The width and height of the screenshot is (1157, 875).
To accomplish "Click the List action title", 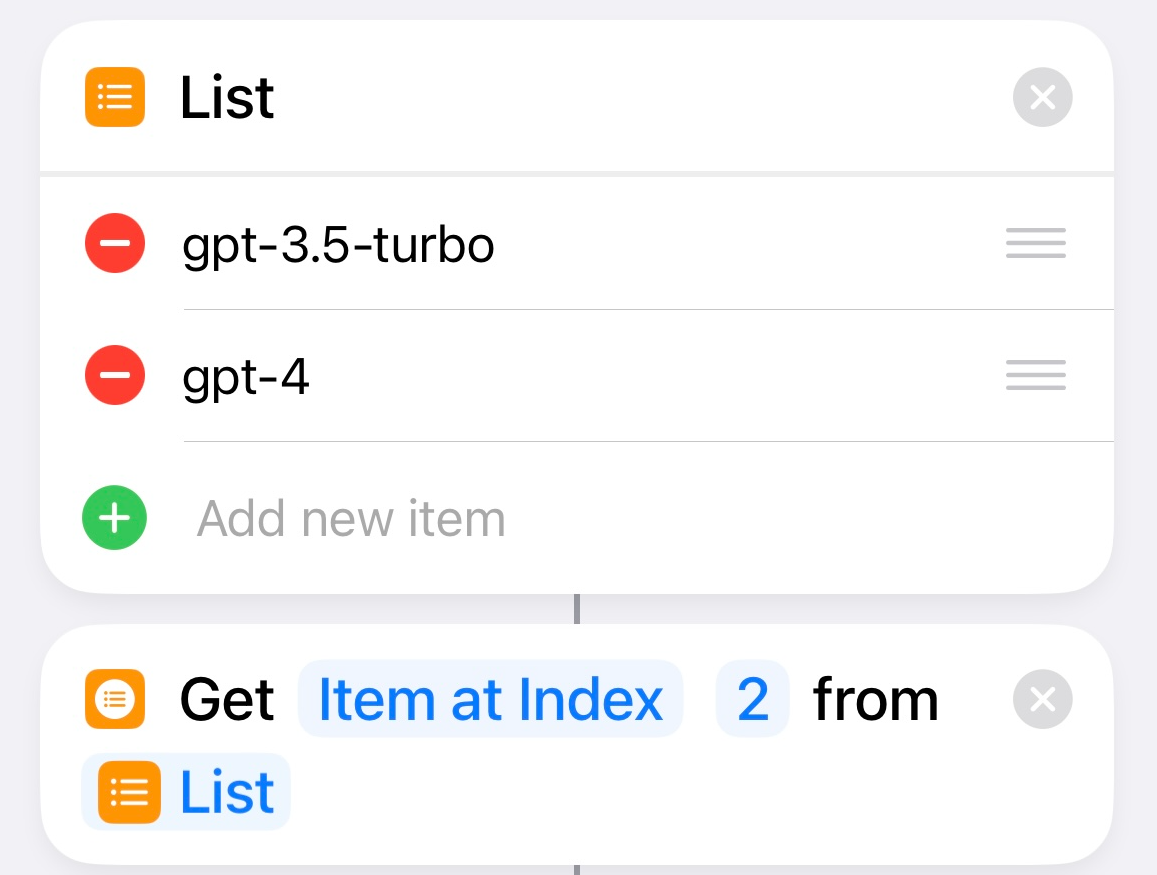I will tap(227, 97).
